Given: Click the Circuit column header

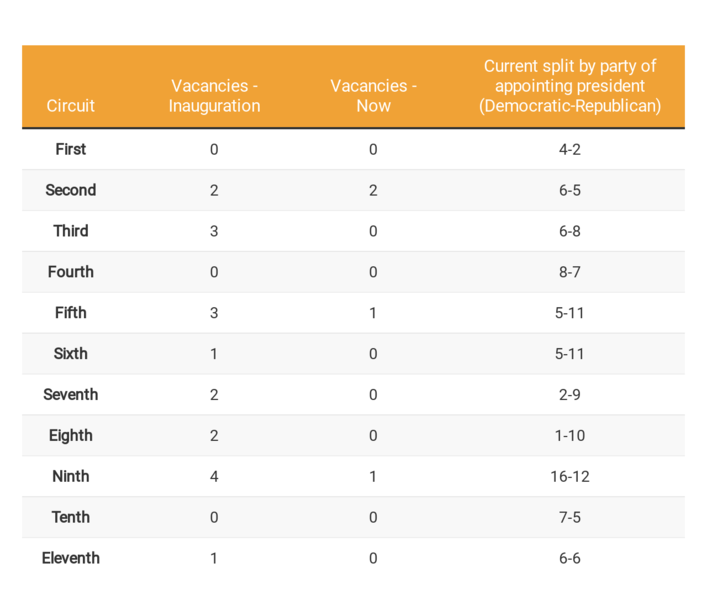Looking at the screenshot, I should click(70, 106).
